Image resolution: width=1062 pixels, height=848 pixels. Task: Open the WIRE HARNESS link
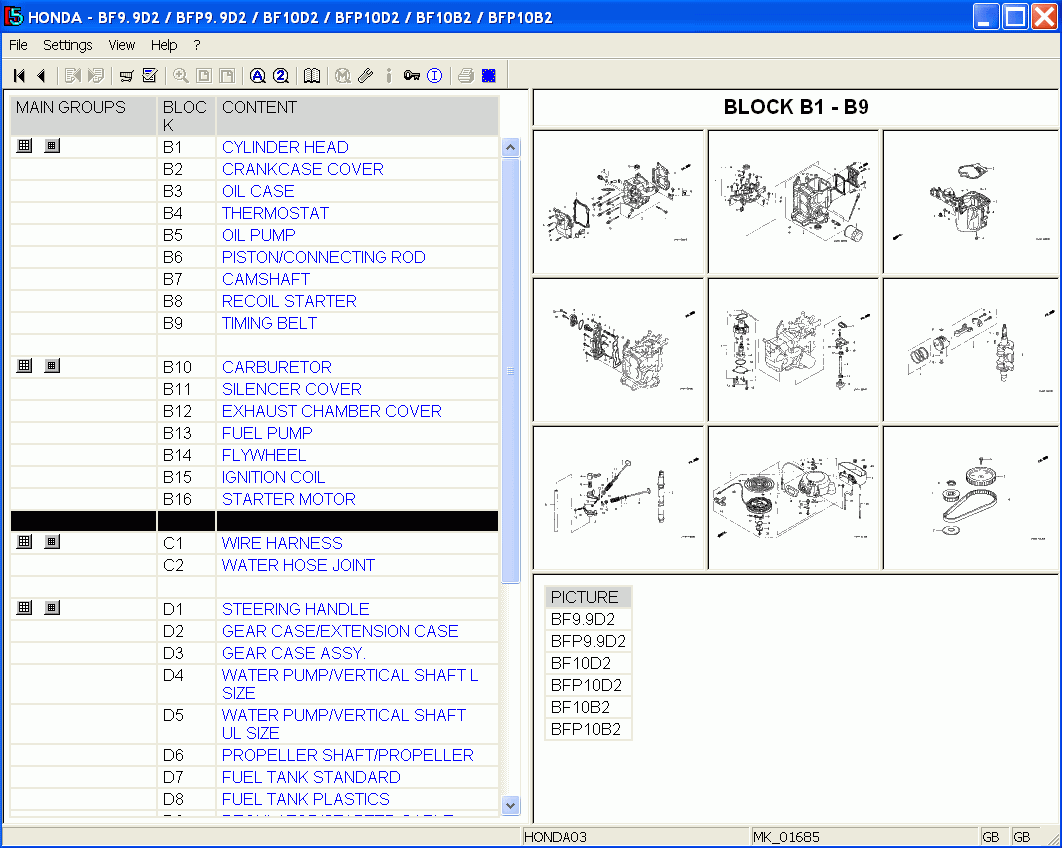click(x=282, y=543)
